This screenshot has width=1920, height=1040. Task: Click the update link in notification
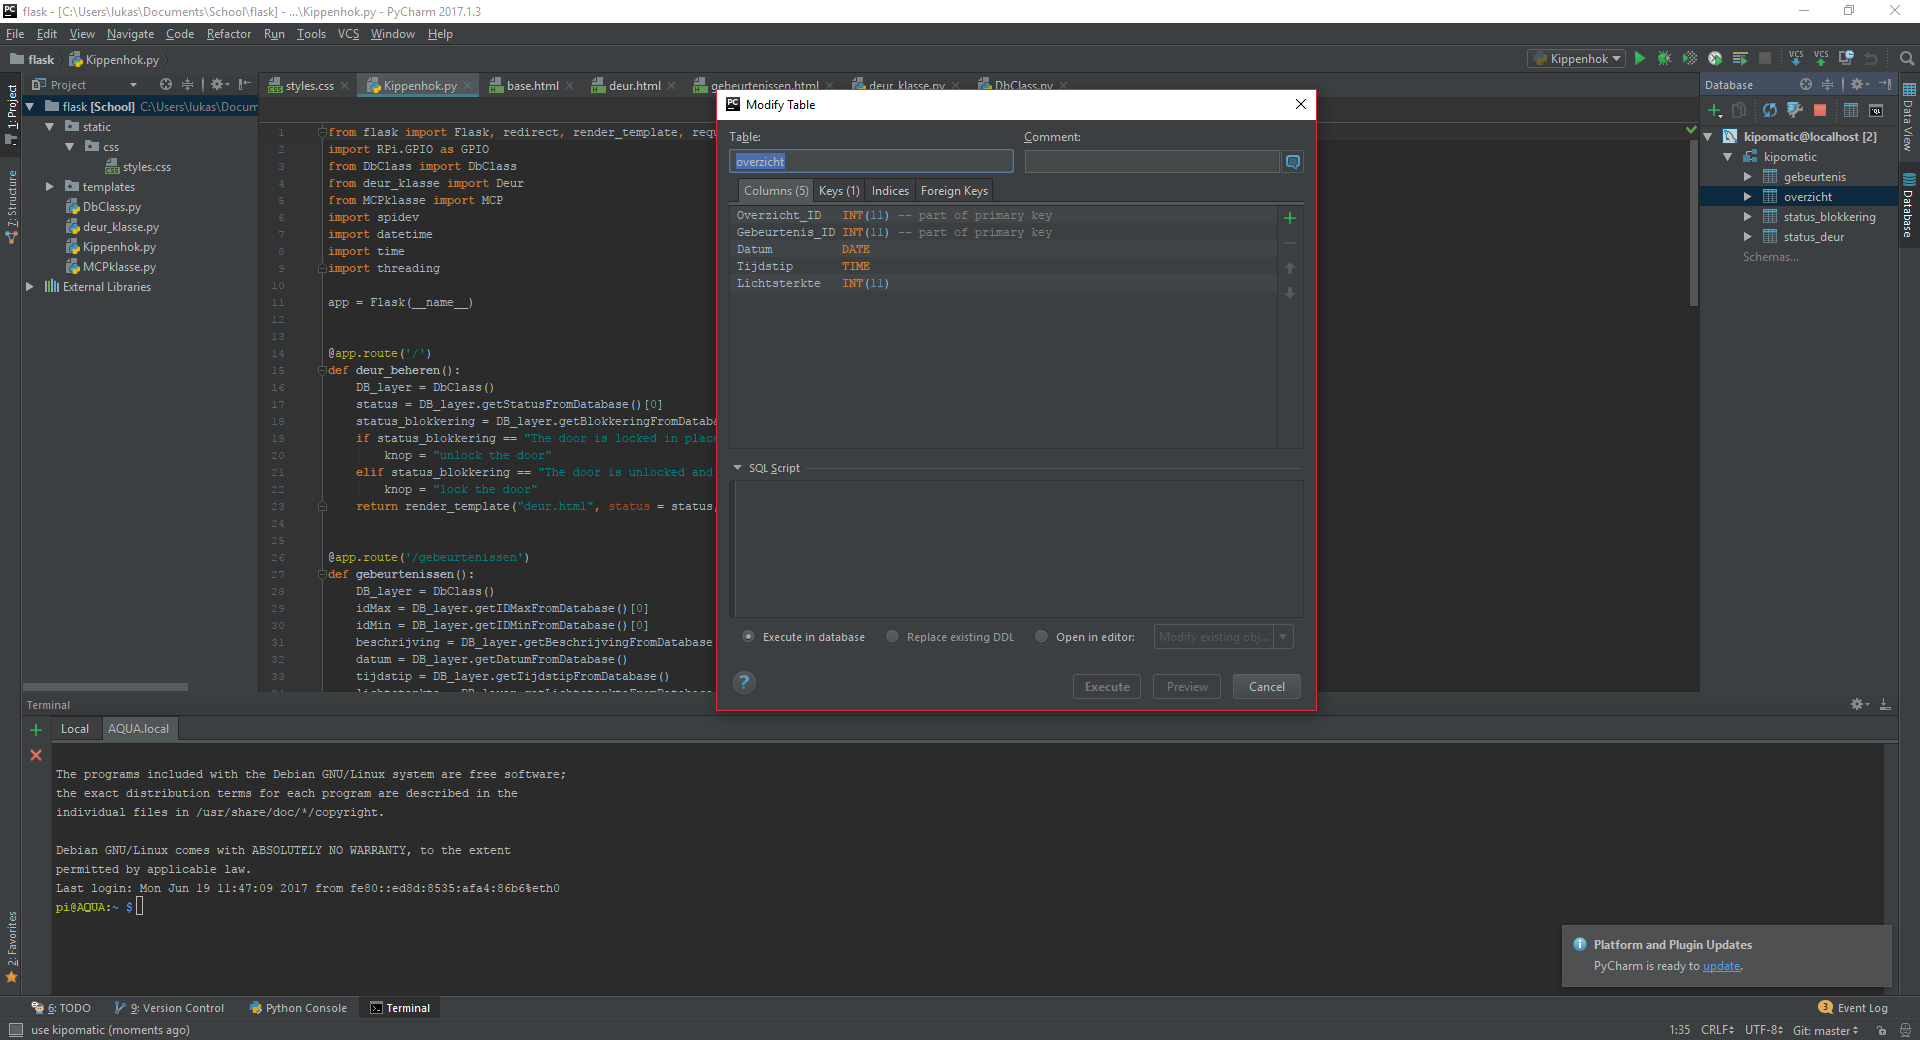pyautogui.click(x=1721, y=966)
